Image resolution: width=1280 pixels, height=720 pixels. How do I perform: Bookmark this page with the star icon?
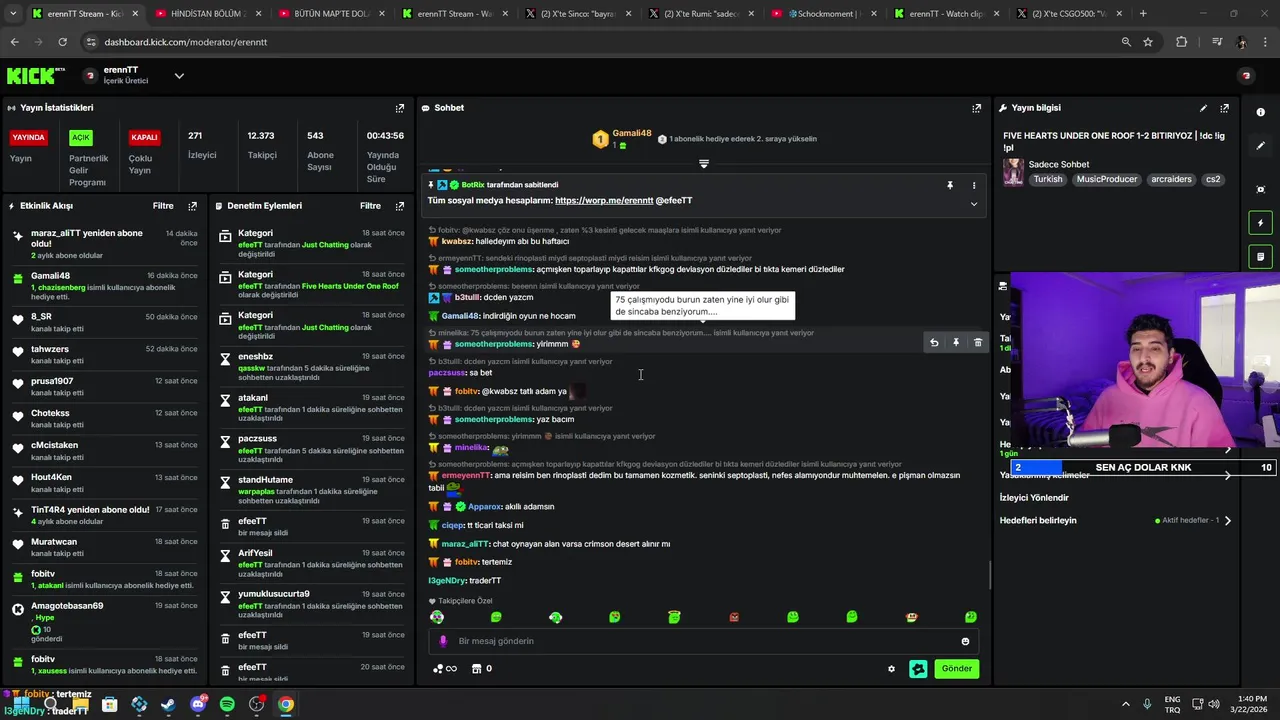(x=1148, y=42)
